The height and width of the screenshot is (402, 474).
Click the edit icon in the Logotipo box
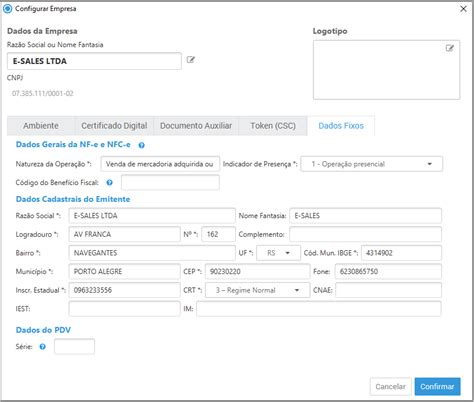tap(450, 48)
